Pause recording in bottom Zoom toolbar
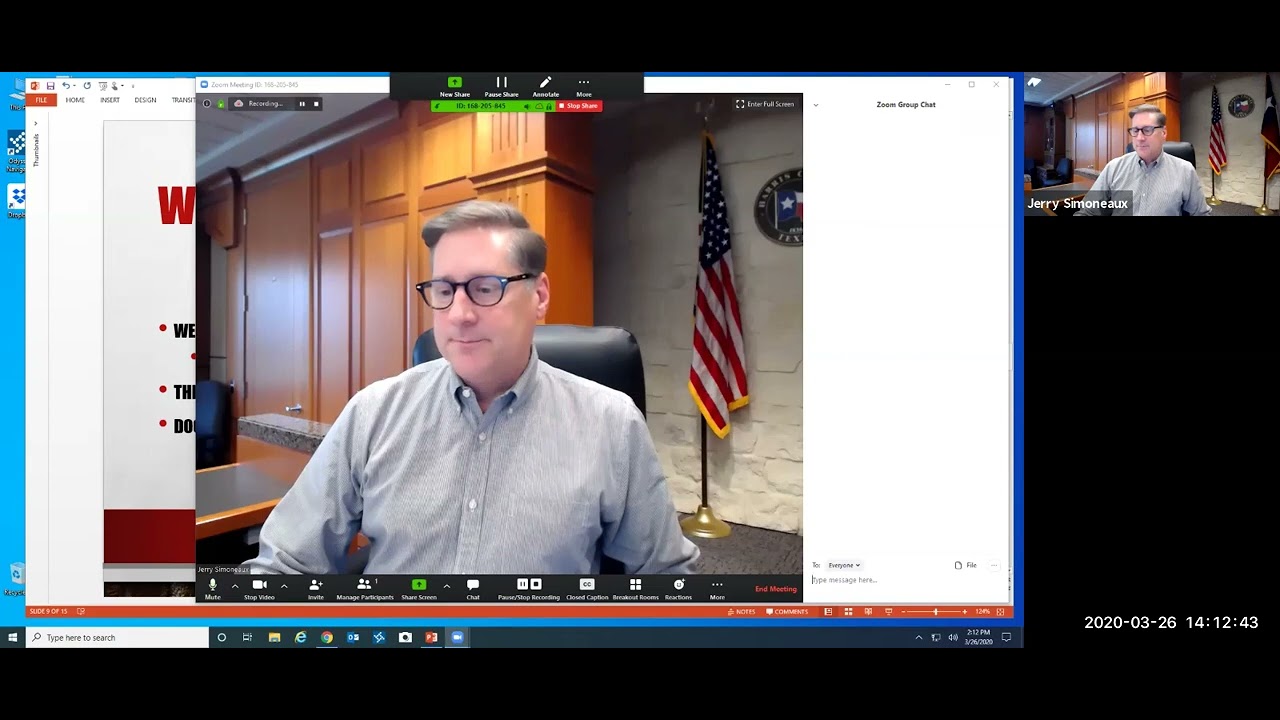The height and width of the screenshot is (720, 1280). click(x=522, y=584)
